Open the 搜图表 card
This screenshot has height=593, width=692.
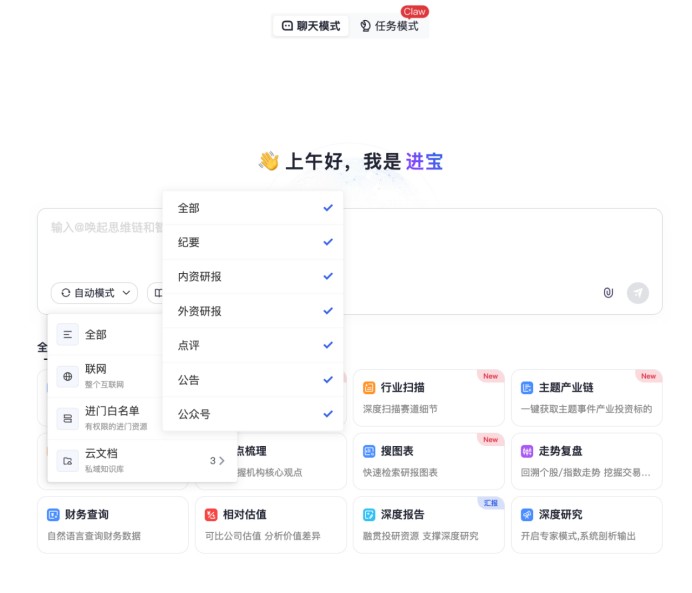[429, 462]
